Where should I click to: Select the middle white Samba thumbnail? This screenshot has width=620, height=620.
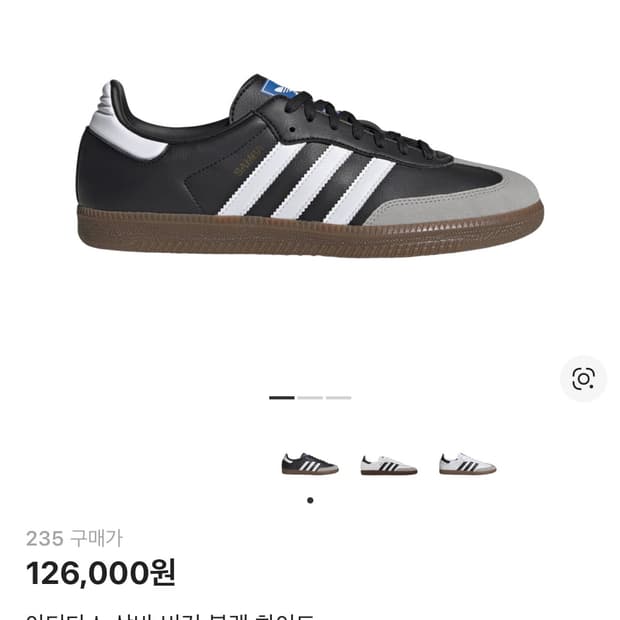pos(389,465)
